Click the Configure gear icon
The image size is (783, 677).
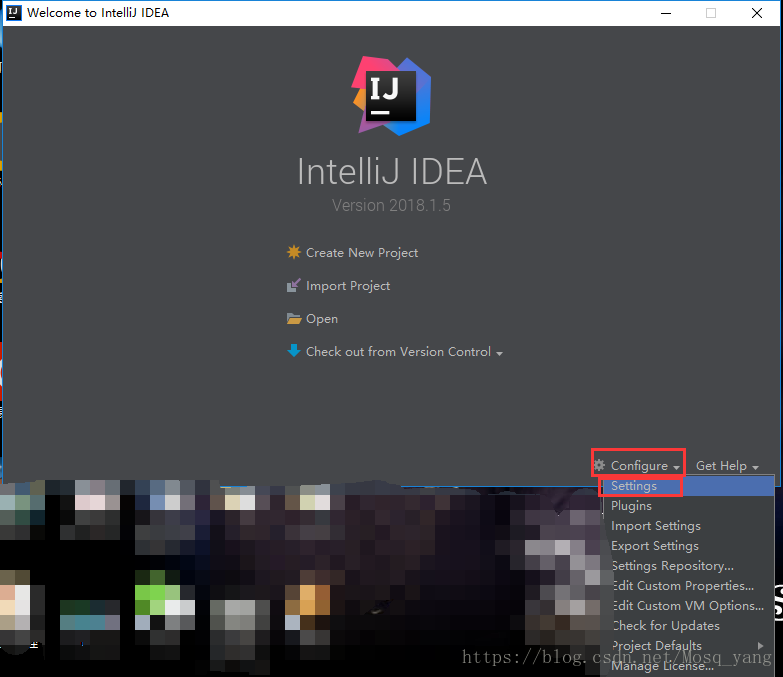[599, 465]
